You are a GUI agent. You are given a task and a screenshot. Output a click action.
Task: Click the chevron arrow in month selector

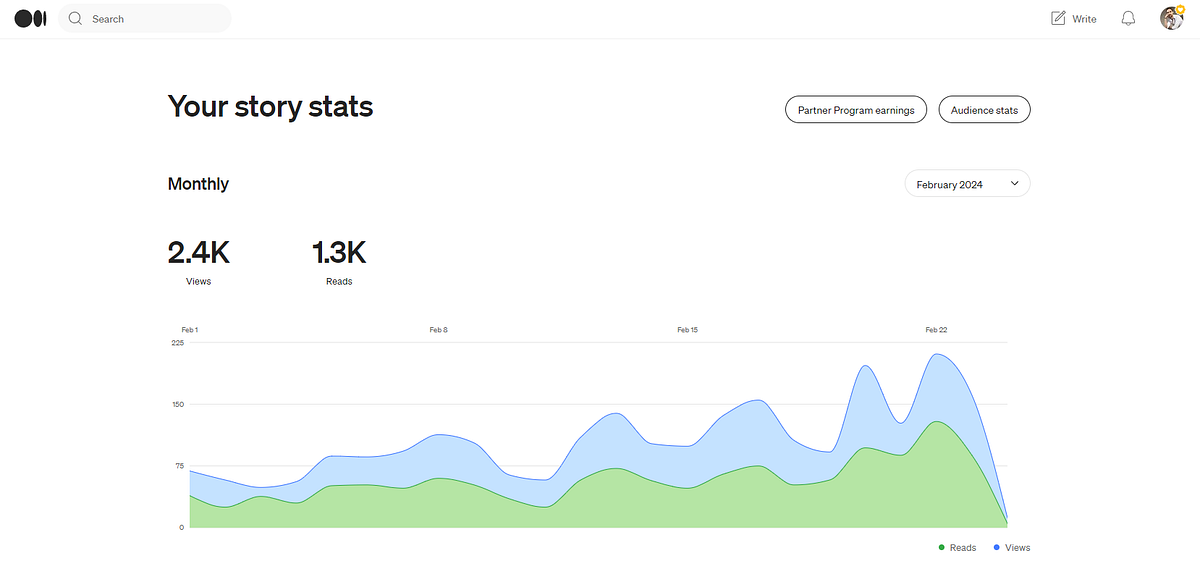(1014, 184)
